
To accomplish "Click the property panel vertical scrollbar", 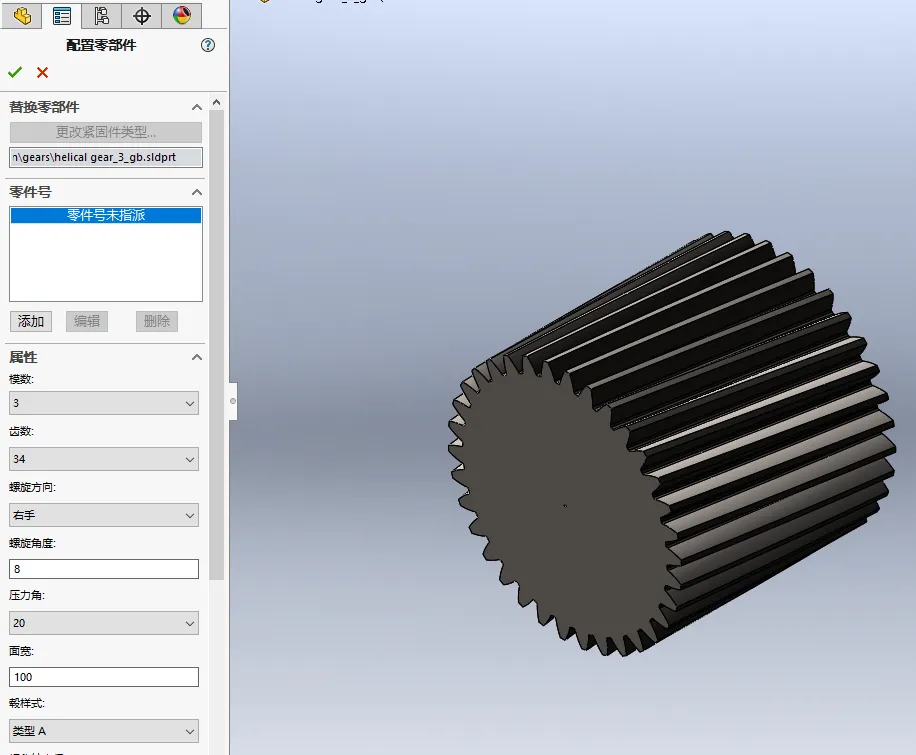I will point(217,345).
